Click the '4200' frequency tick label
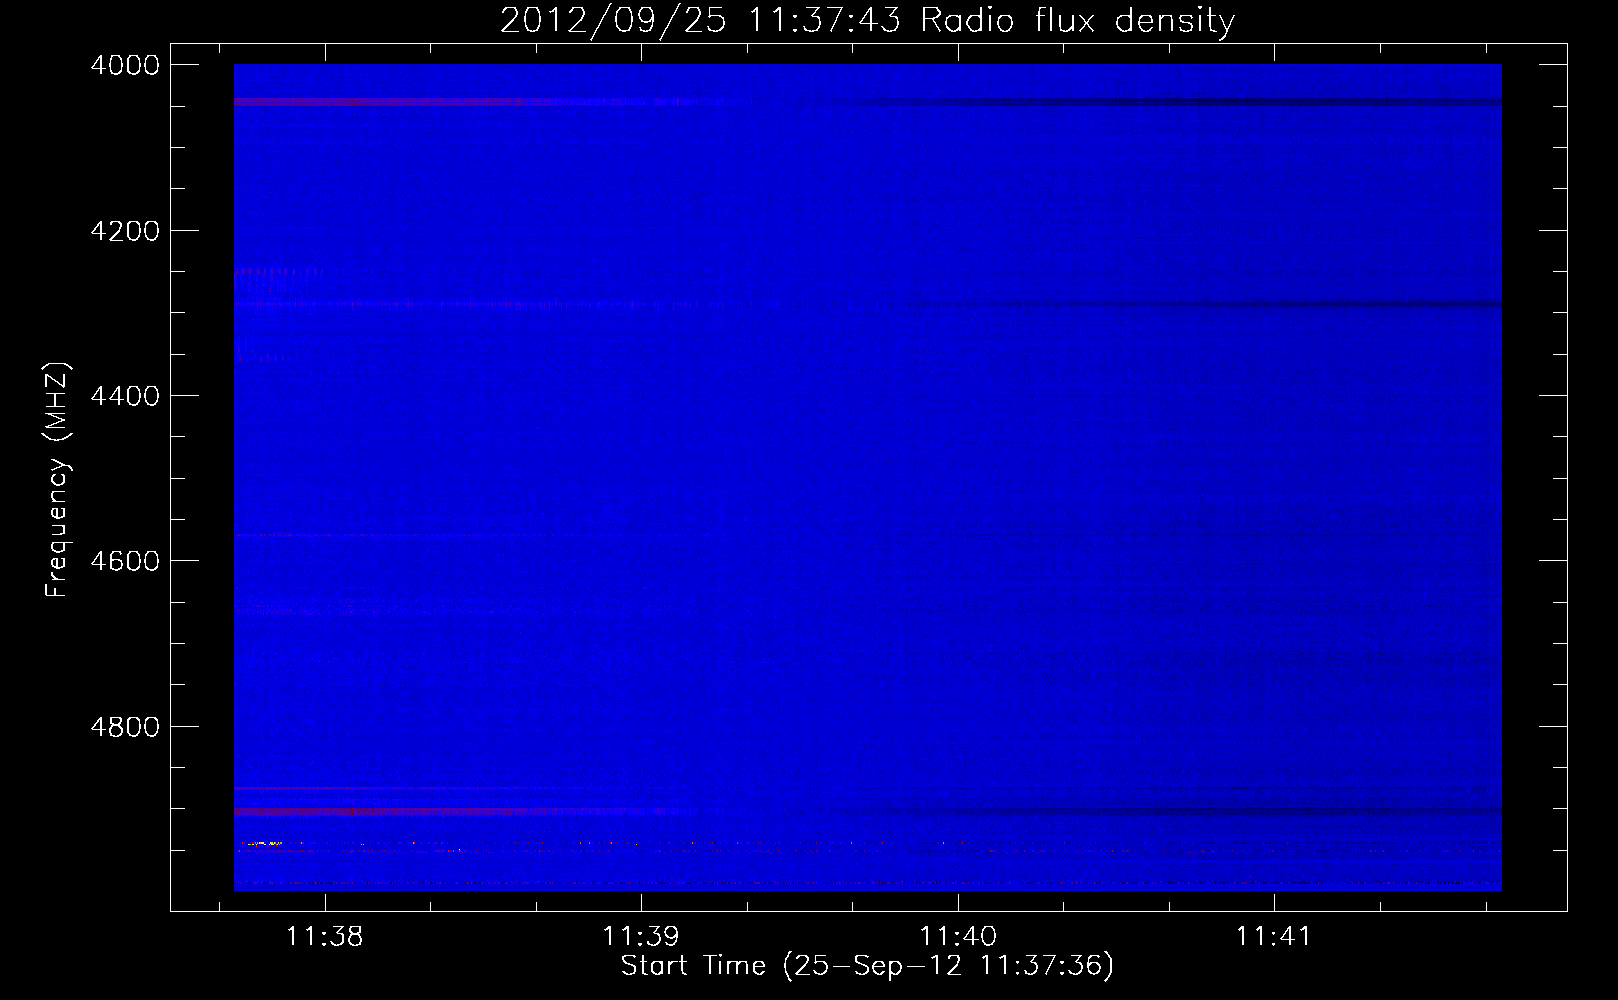Screen dimensions: 1618x1000 point(125,231)
